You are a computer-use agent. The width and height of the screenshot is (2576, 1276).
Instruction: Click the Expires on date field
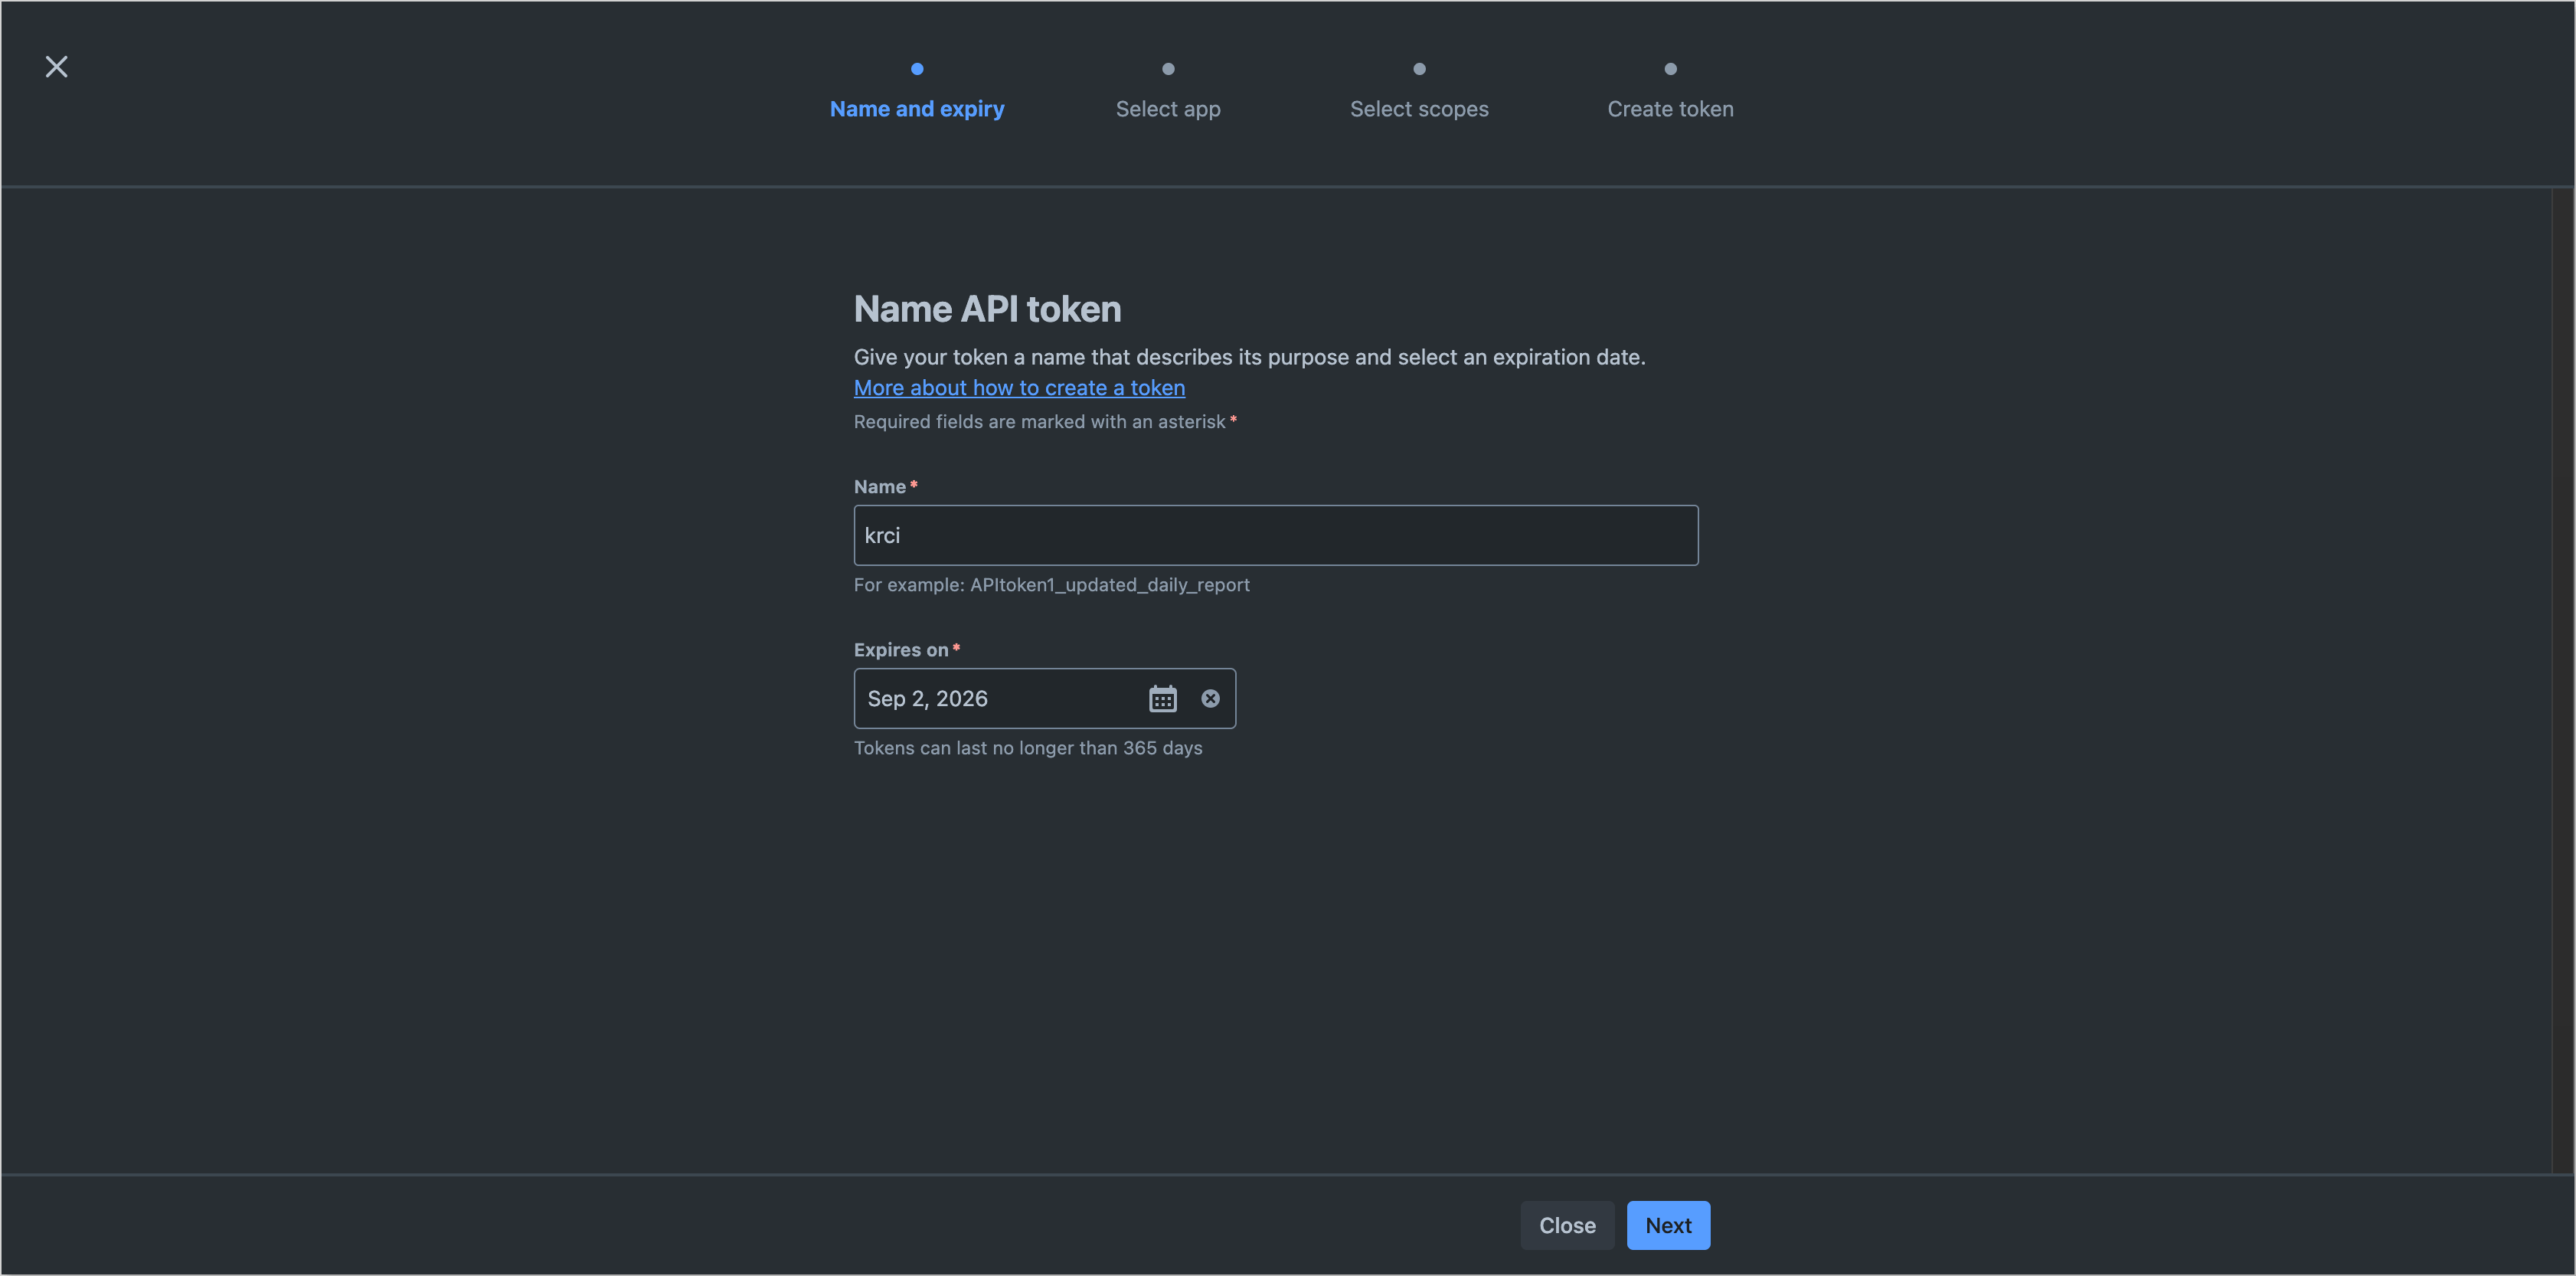[x=1000, y=699]
